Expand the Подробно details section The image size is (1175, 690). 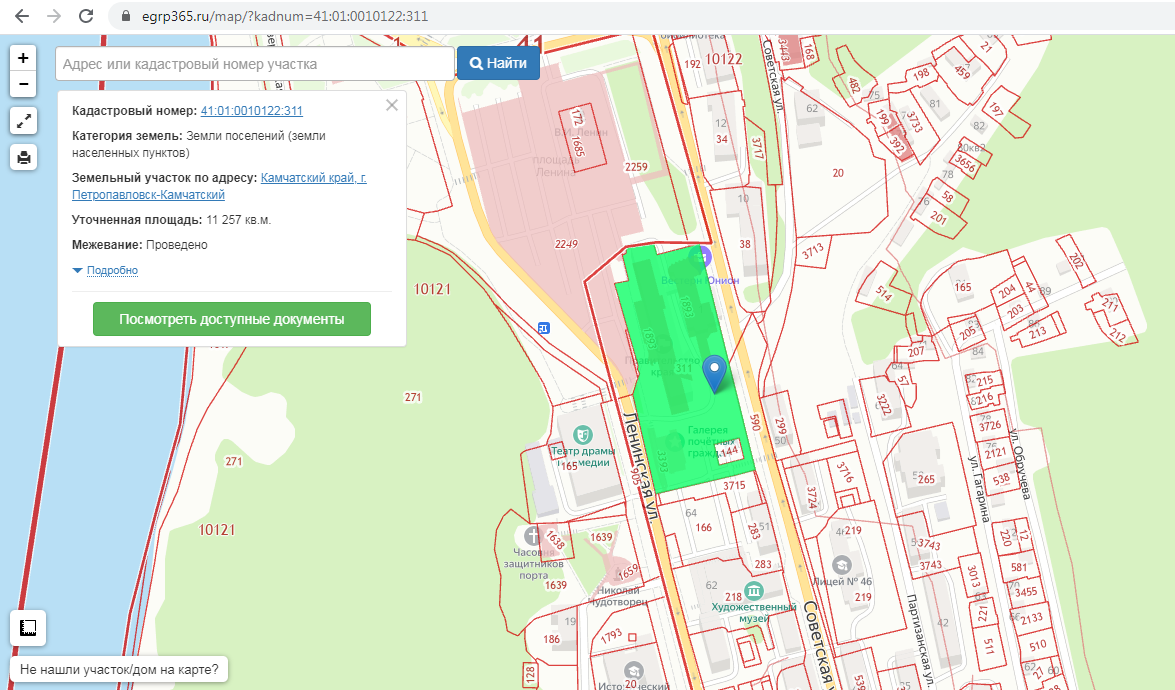(x=112, y=270)
